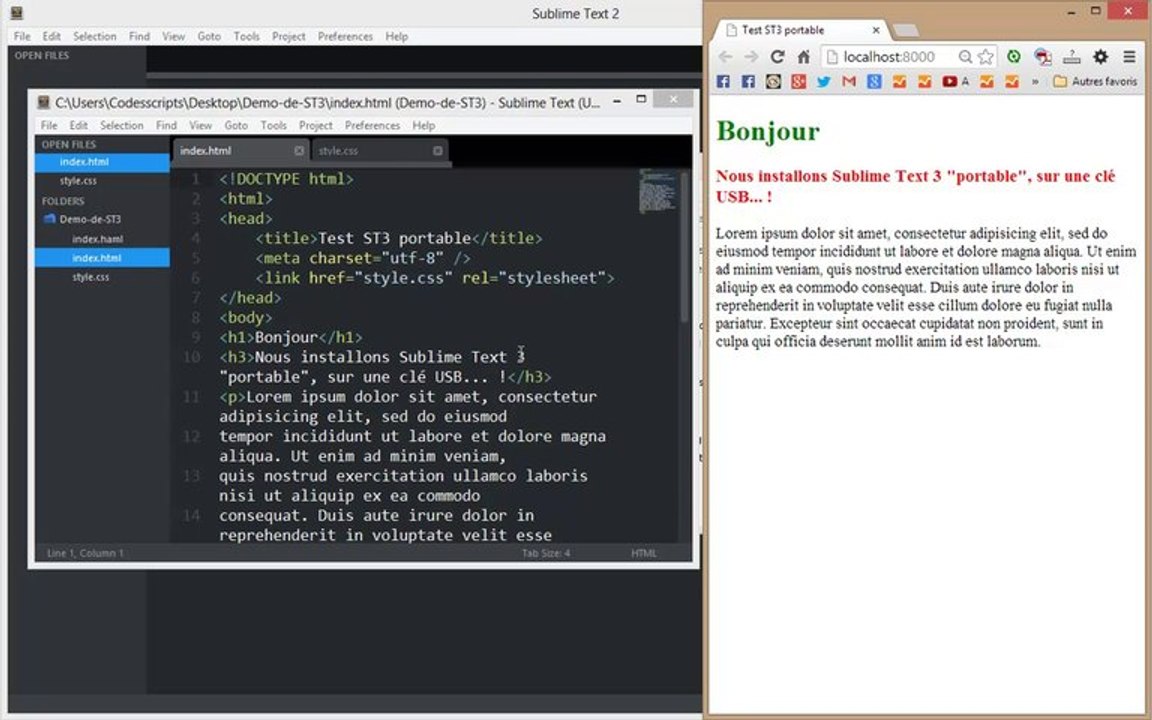Select style.css under OPEN FILES

[102, 181]
